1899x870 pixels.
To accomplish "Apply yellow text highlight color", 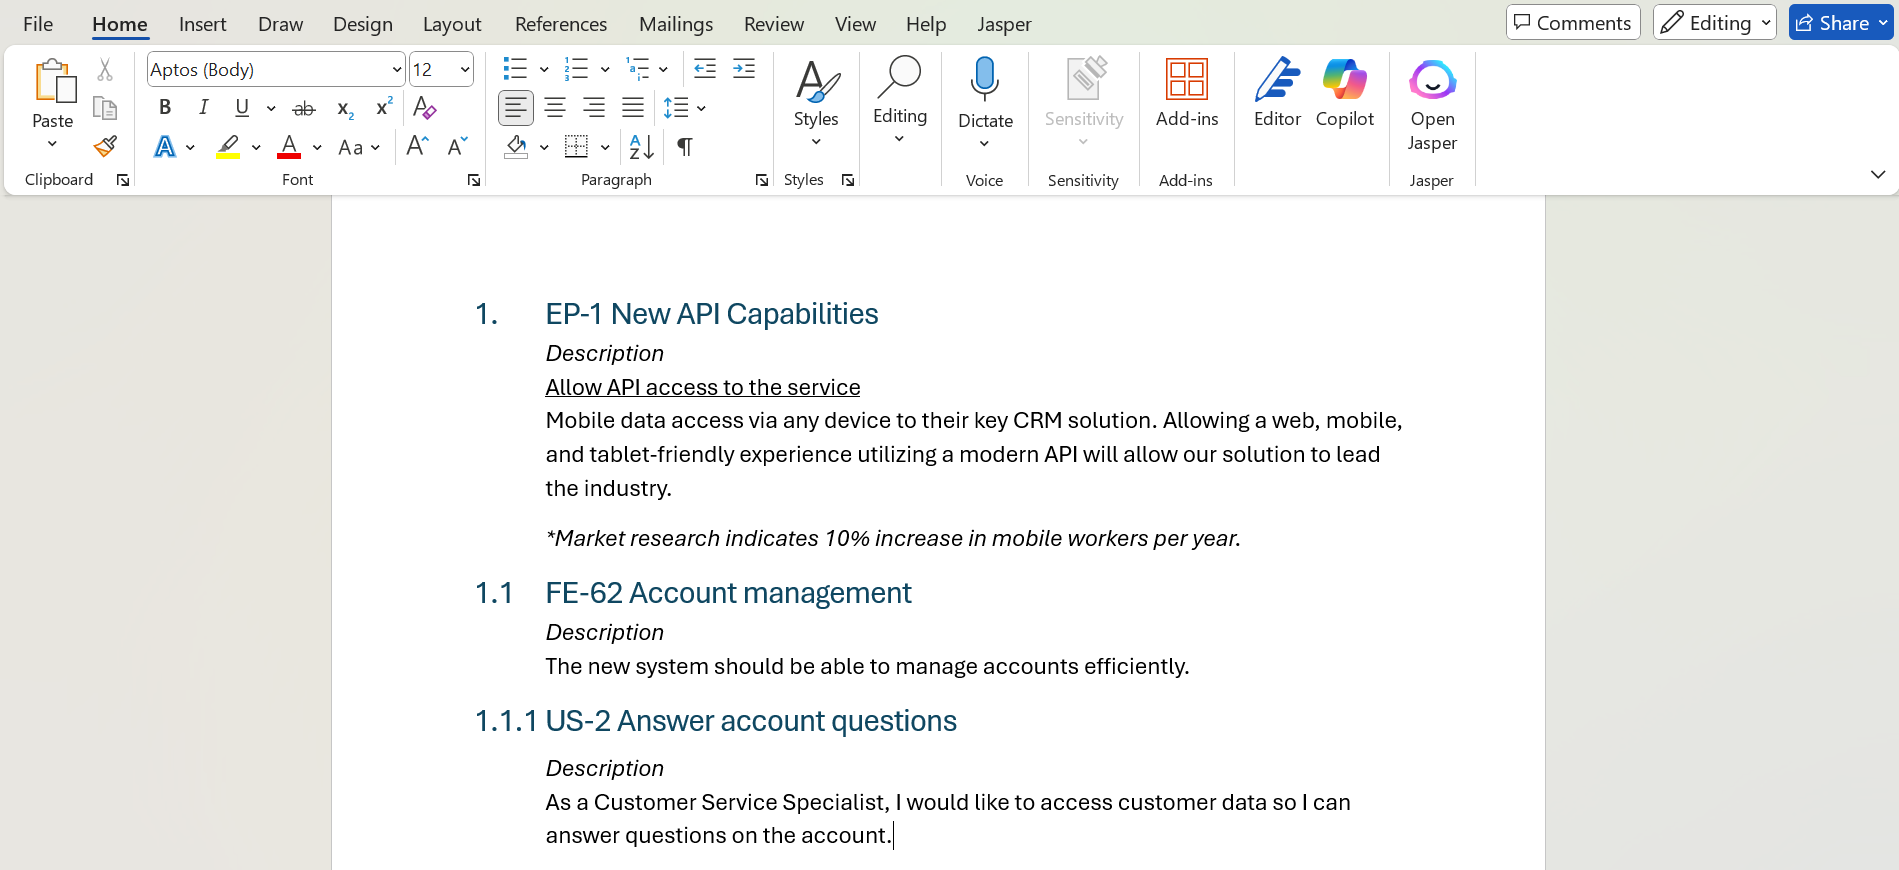I will [228, 147].
